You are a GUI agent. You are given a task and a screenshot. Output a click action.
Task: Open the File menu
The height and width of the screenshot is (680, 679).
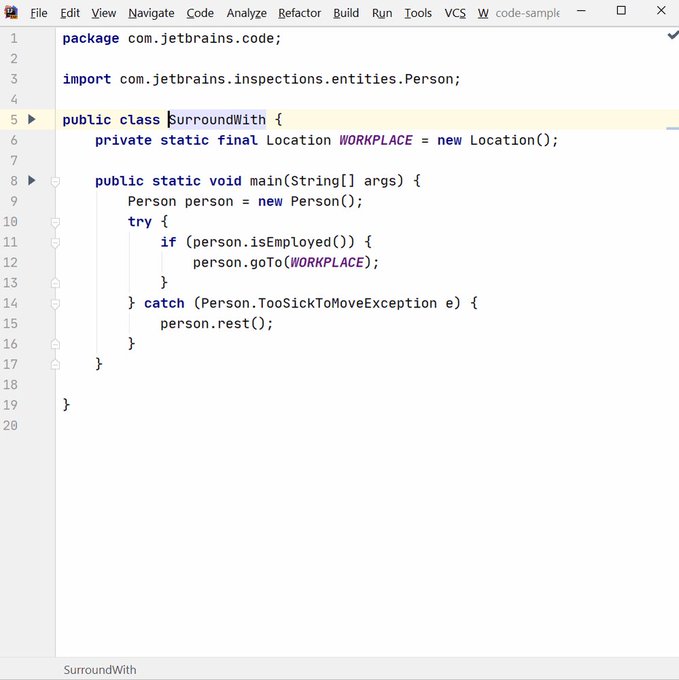pos(39,13)
